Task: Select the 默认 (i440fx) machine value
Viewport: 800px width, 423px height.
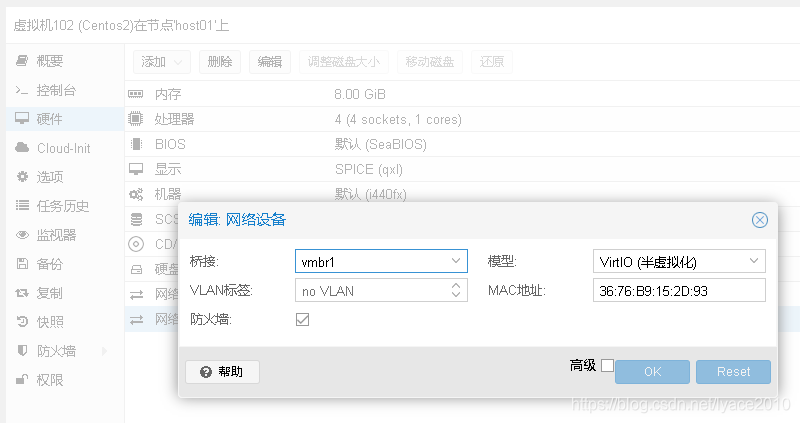Action: pos(371,194)
